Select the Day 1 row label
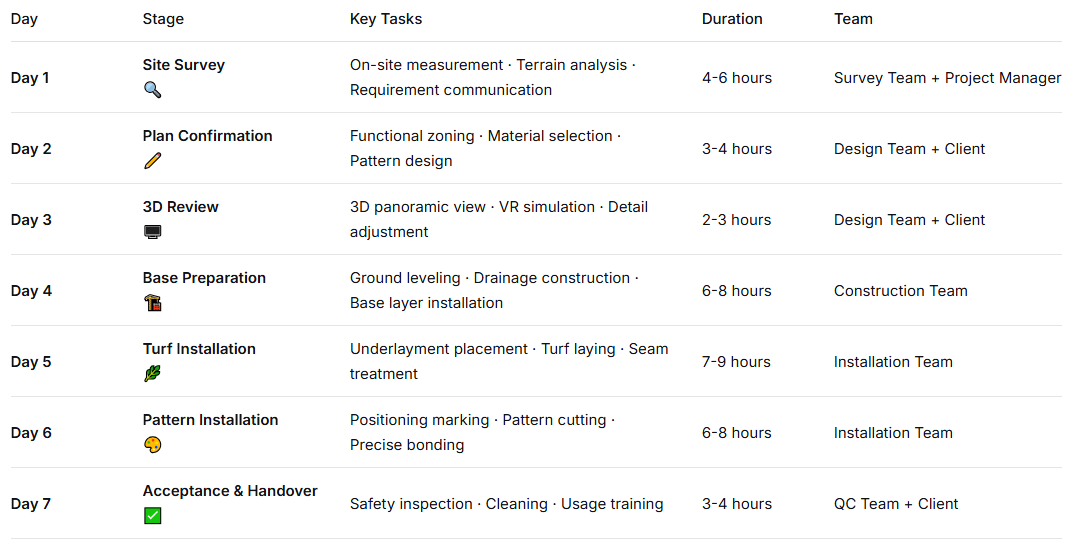 point(30,78)
